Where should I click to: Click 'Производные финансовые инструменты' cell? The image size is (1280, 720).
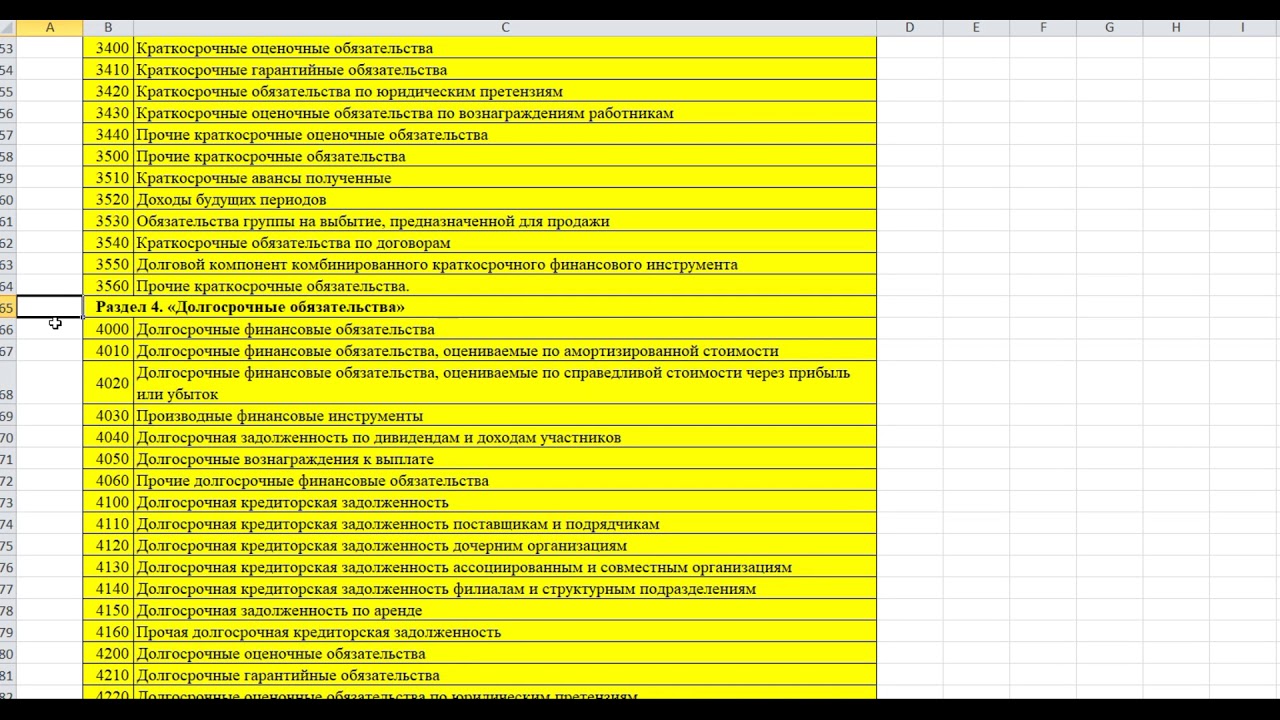click(x=505, y=416)
